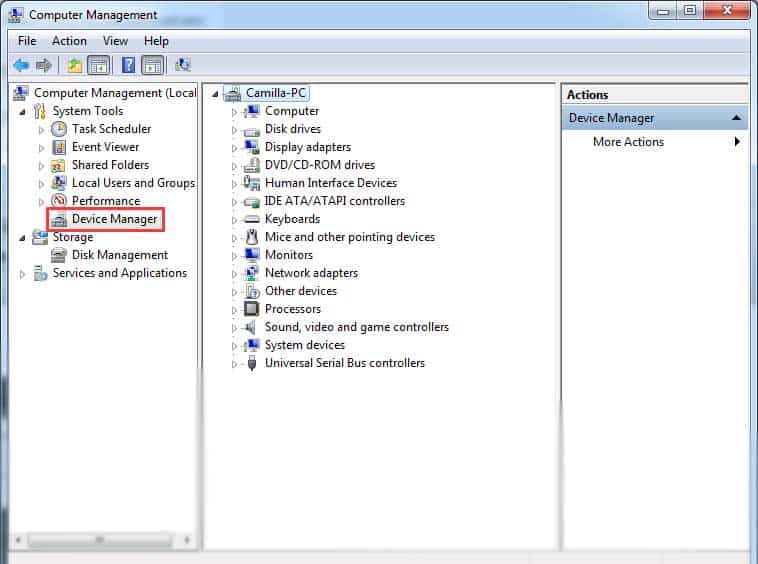The image size is (758, 564).
Task: Select the Processors label
Action: (293, 309)
